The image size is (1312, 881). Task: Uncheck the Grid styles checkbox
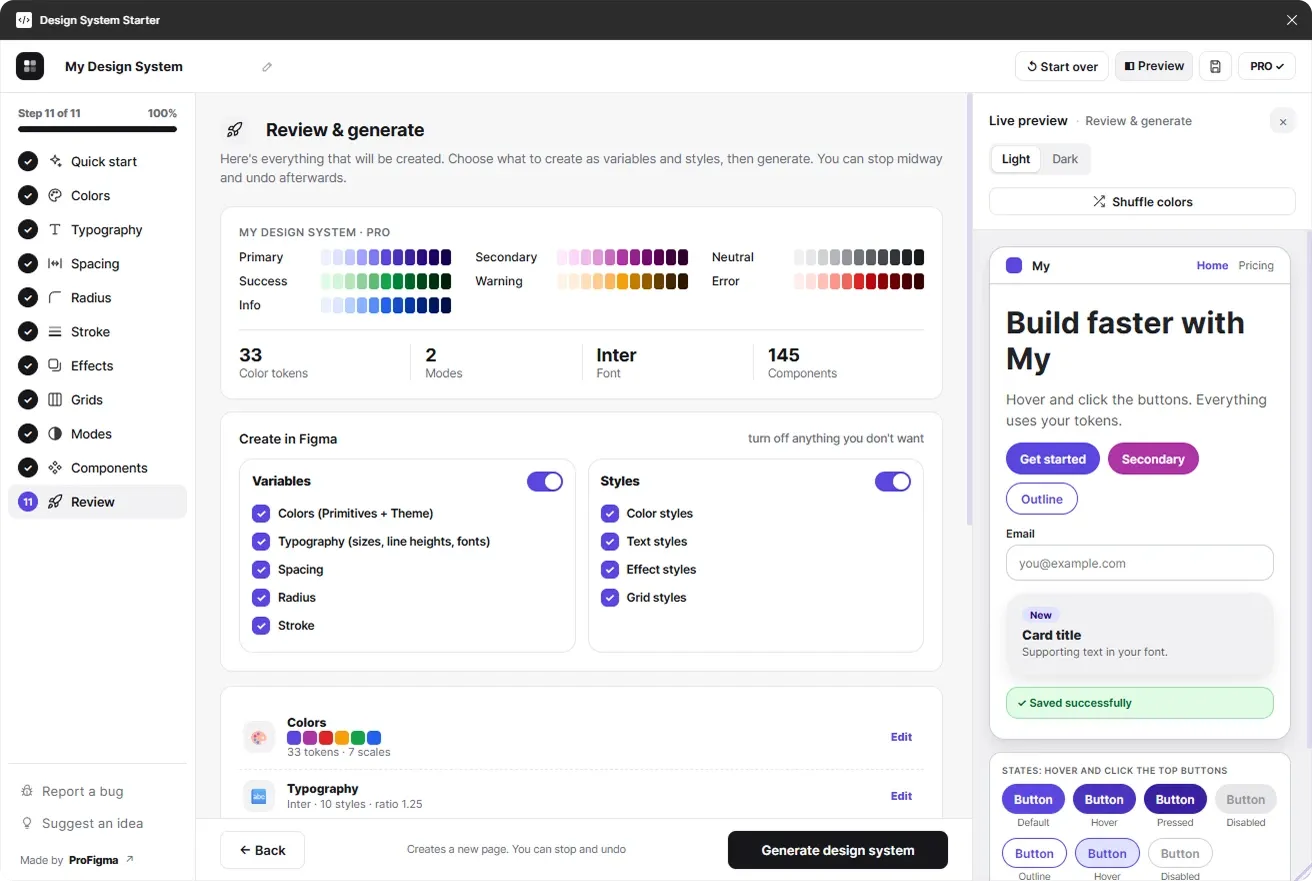click(x=610, y=597)
